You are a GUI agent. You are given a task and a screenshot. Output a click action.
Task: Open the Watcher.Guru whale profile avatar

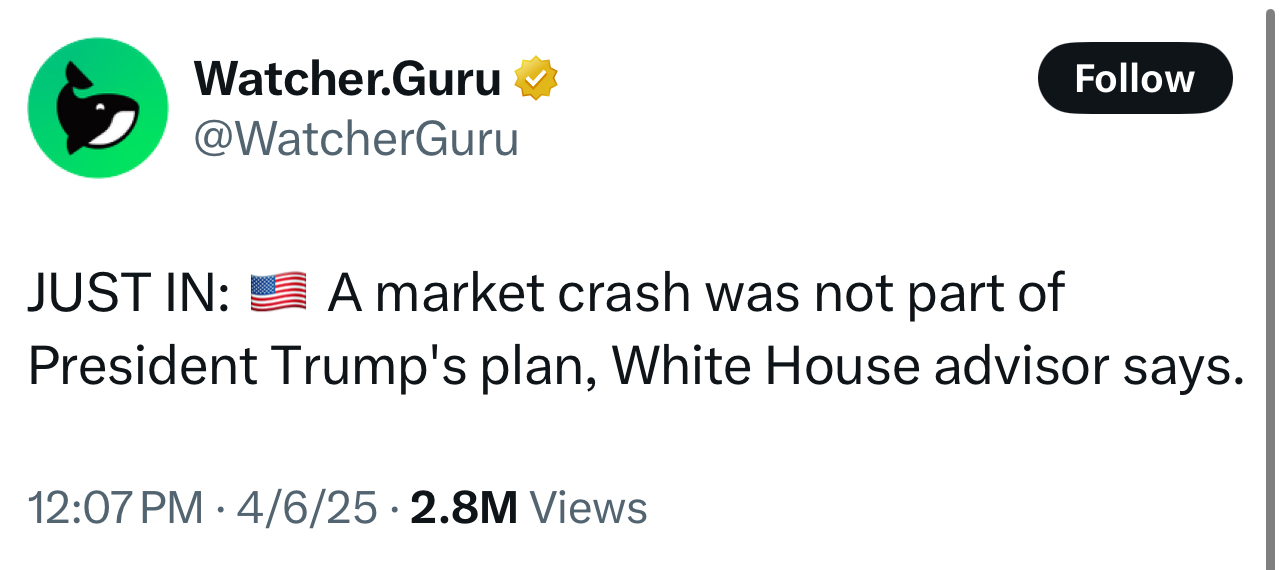click(x=98, y=108)
